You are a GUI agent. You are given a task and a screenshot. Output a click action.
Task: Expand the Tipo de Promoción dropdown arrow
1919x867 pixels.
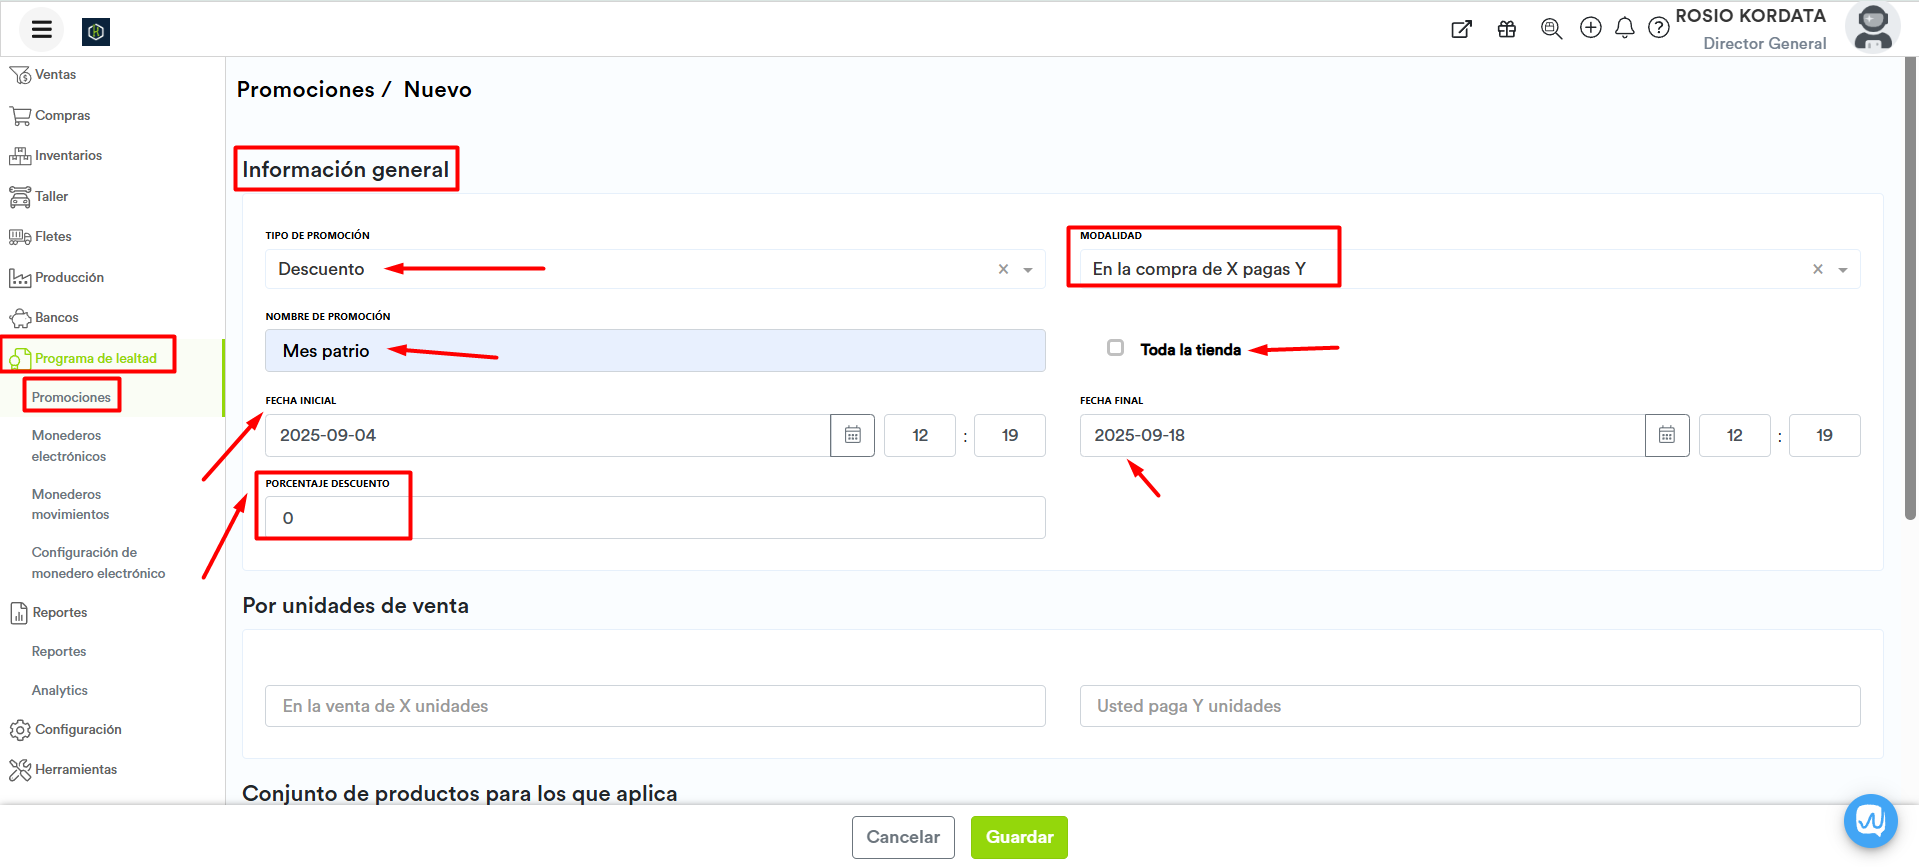pyautogui.click(x=1028, y=270)
